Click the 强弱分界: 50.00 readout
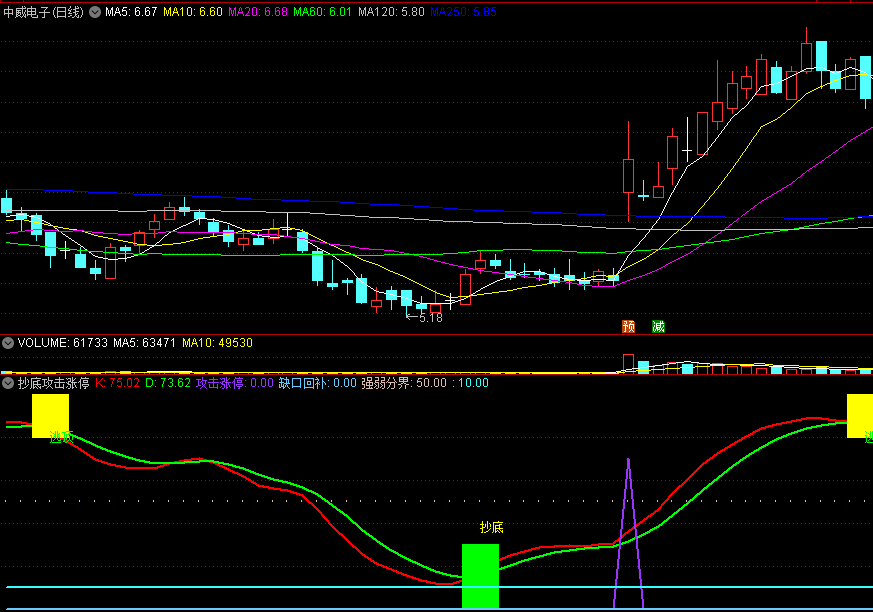 pos(404,383)
